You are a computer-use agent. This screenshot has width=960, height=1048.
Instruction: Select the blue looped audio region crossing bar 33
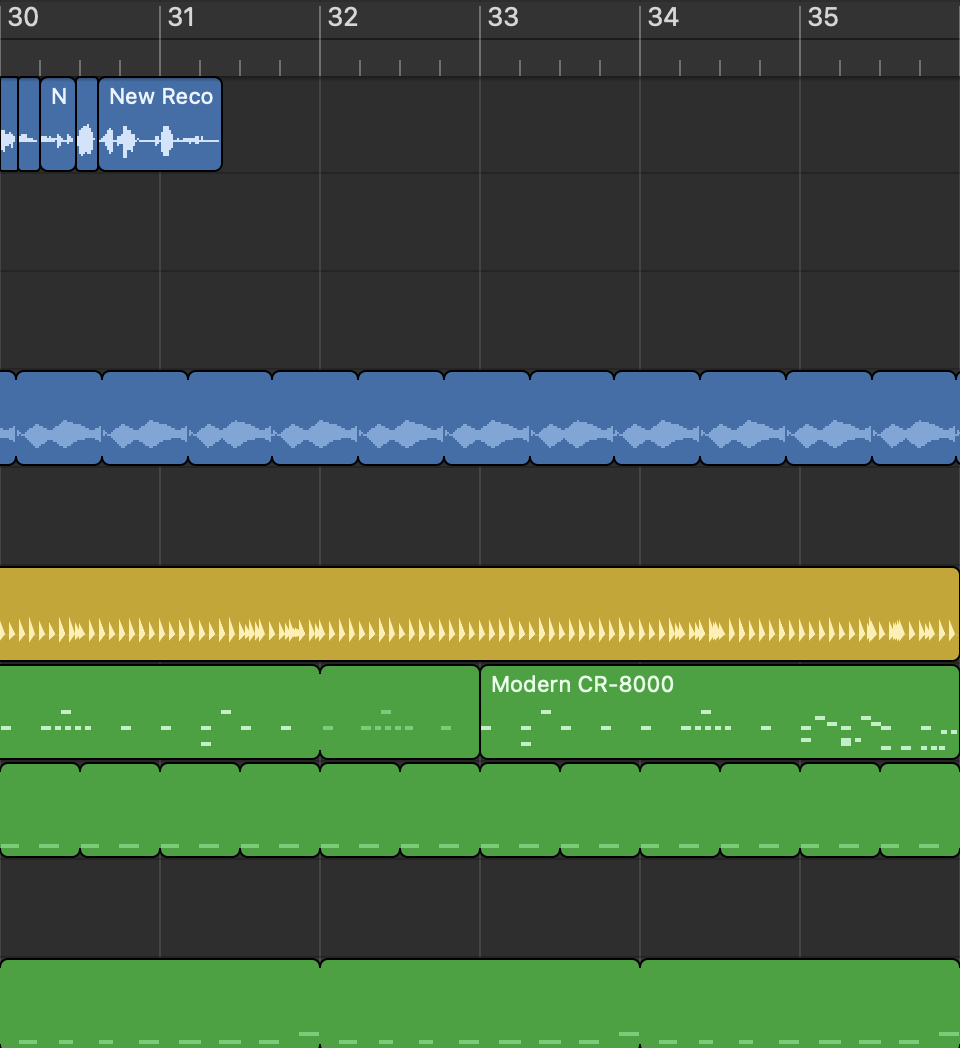[487, 418]
